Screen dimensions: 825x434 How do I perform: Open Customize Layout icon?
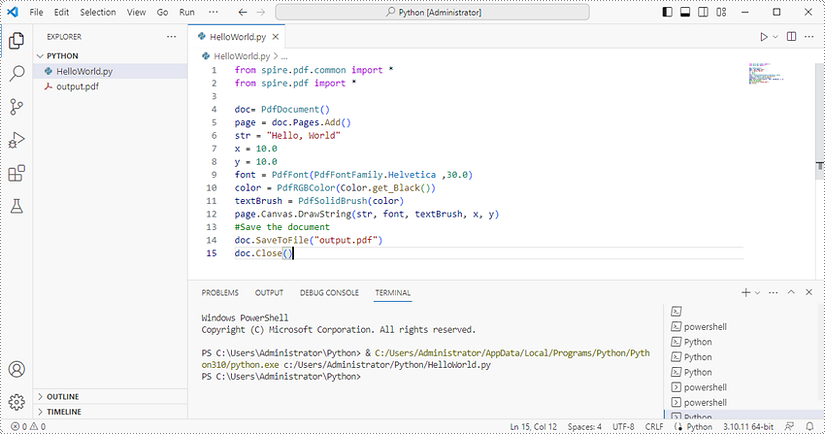click(x=721, y=12)
